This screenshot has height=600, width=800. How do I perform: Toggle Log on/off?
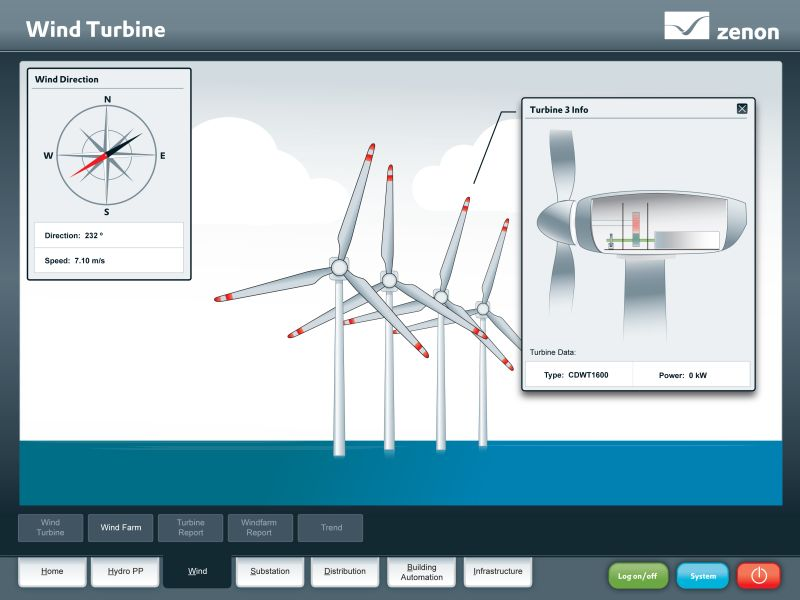pos(636,576)
